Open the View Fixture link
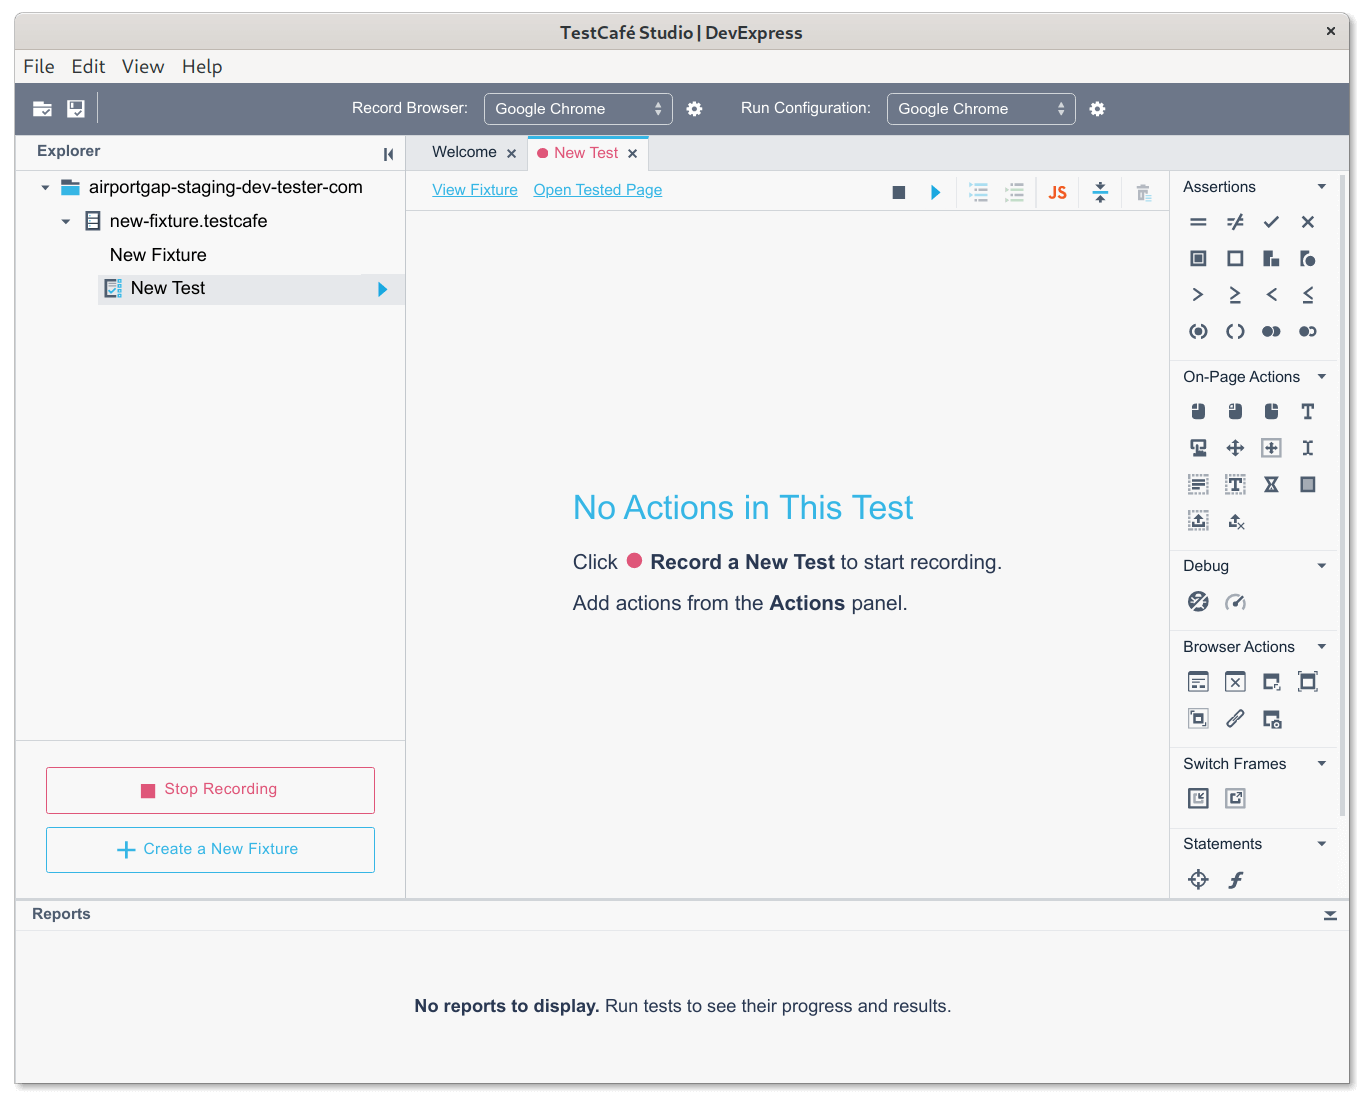1368x1102 pixels. pos(475,190)
